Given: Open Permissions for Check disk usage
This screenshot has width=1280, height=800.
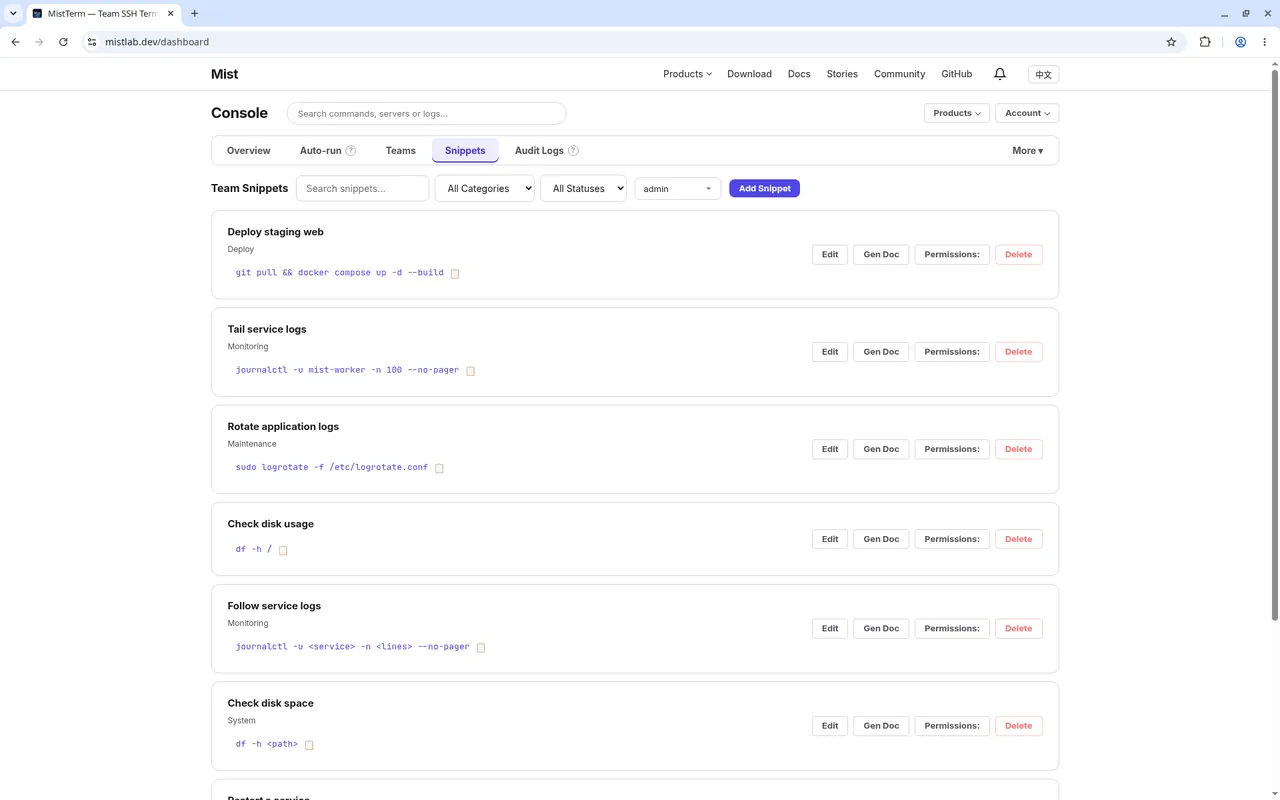Looking at the screenshot, I should pyautogui.click(x=952, y=539).
